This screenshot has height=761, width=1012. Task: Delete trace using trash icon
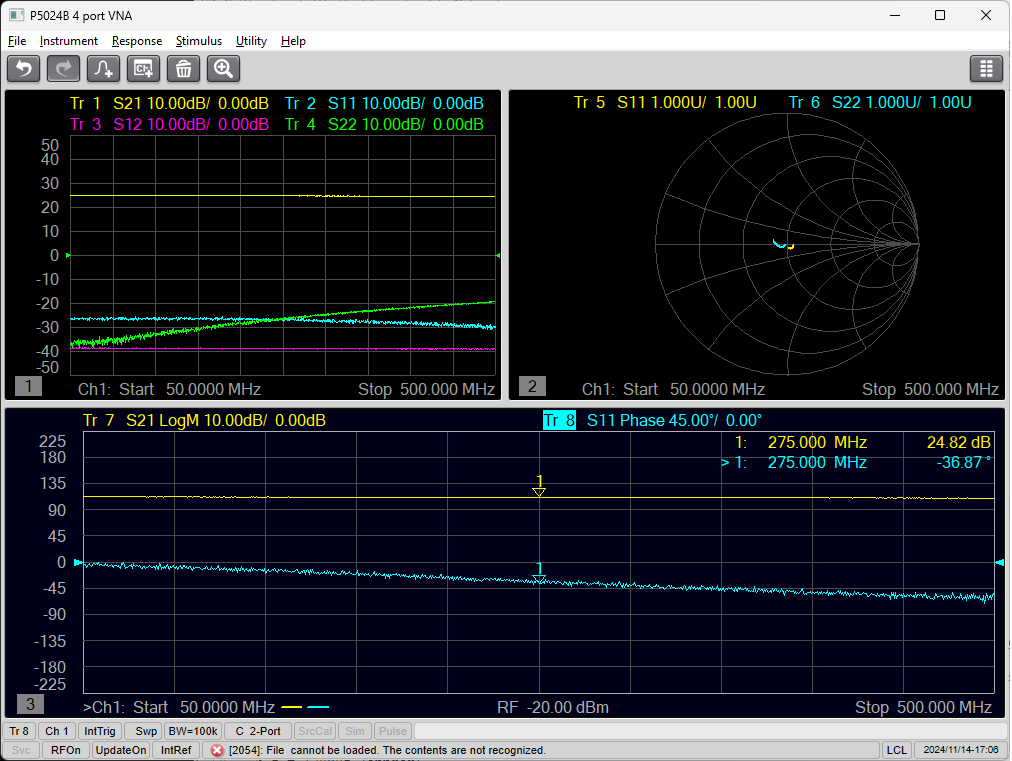[x=183, y=68]
